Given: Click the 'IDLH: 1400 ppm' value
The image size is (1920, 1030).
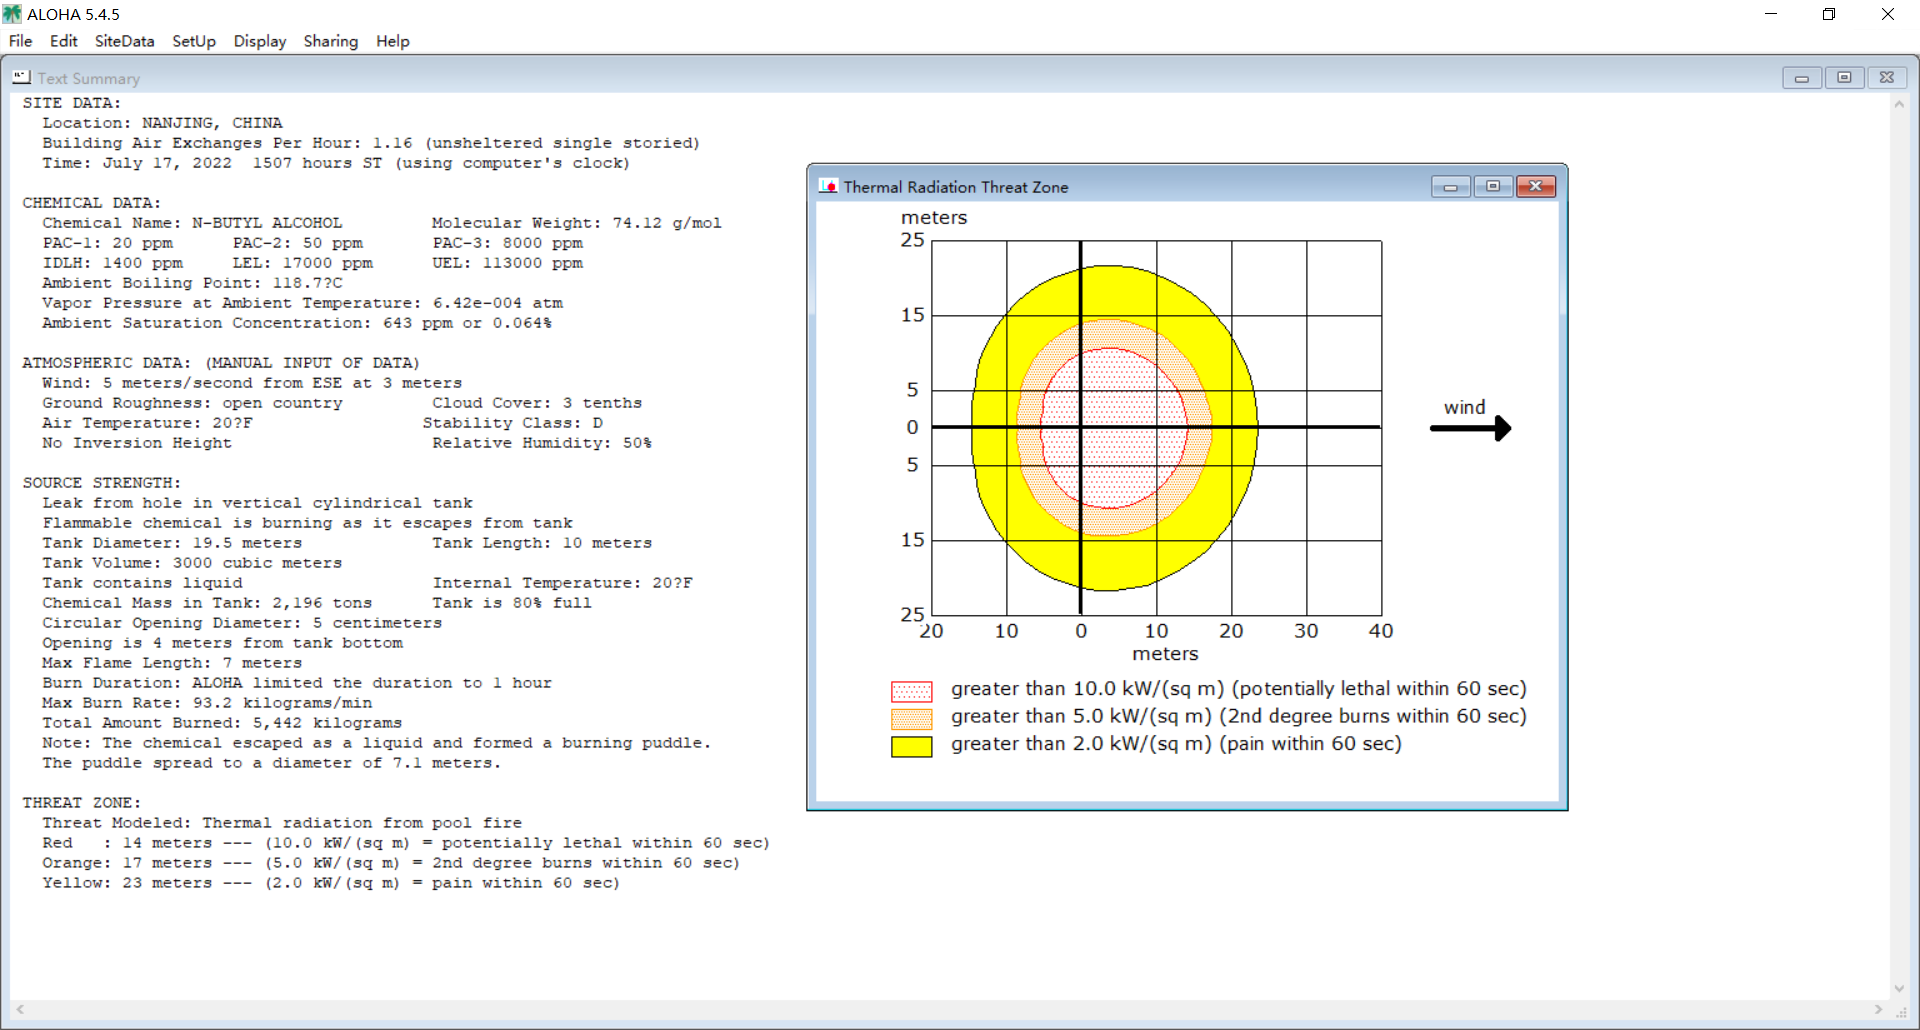Looking at the screenshot, I should click(112, 263).
